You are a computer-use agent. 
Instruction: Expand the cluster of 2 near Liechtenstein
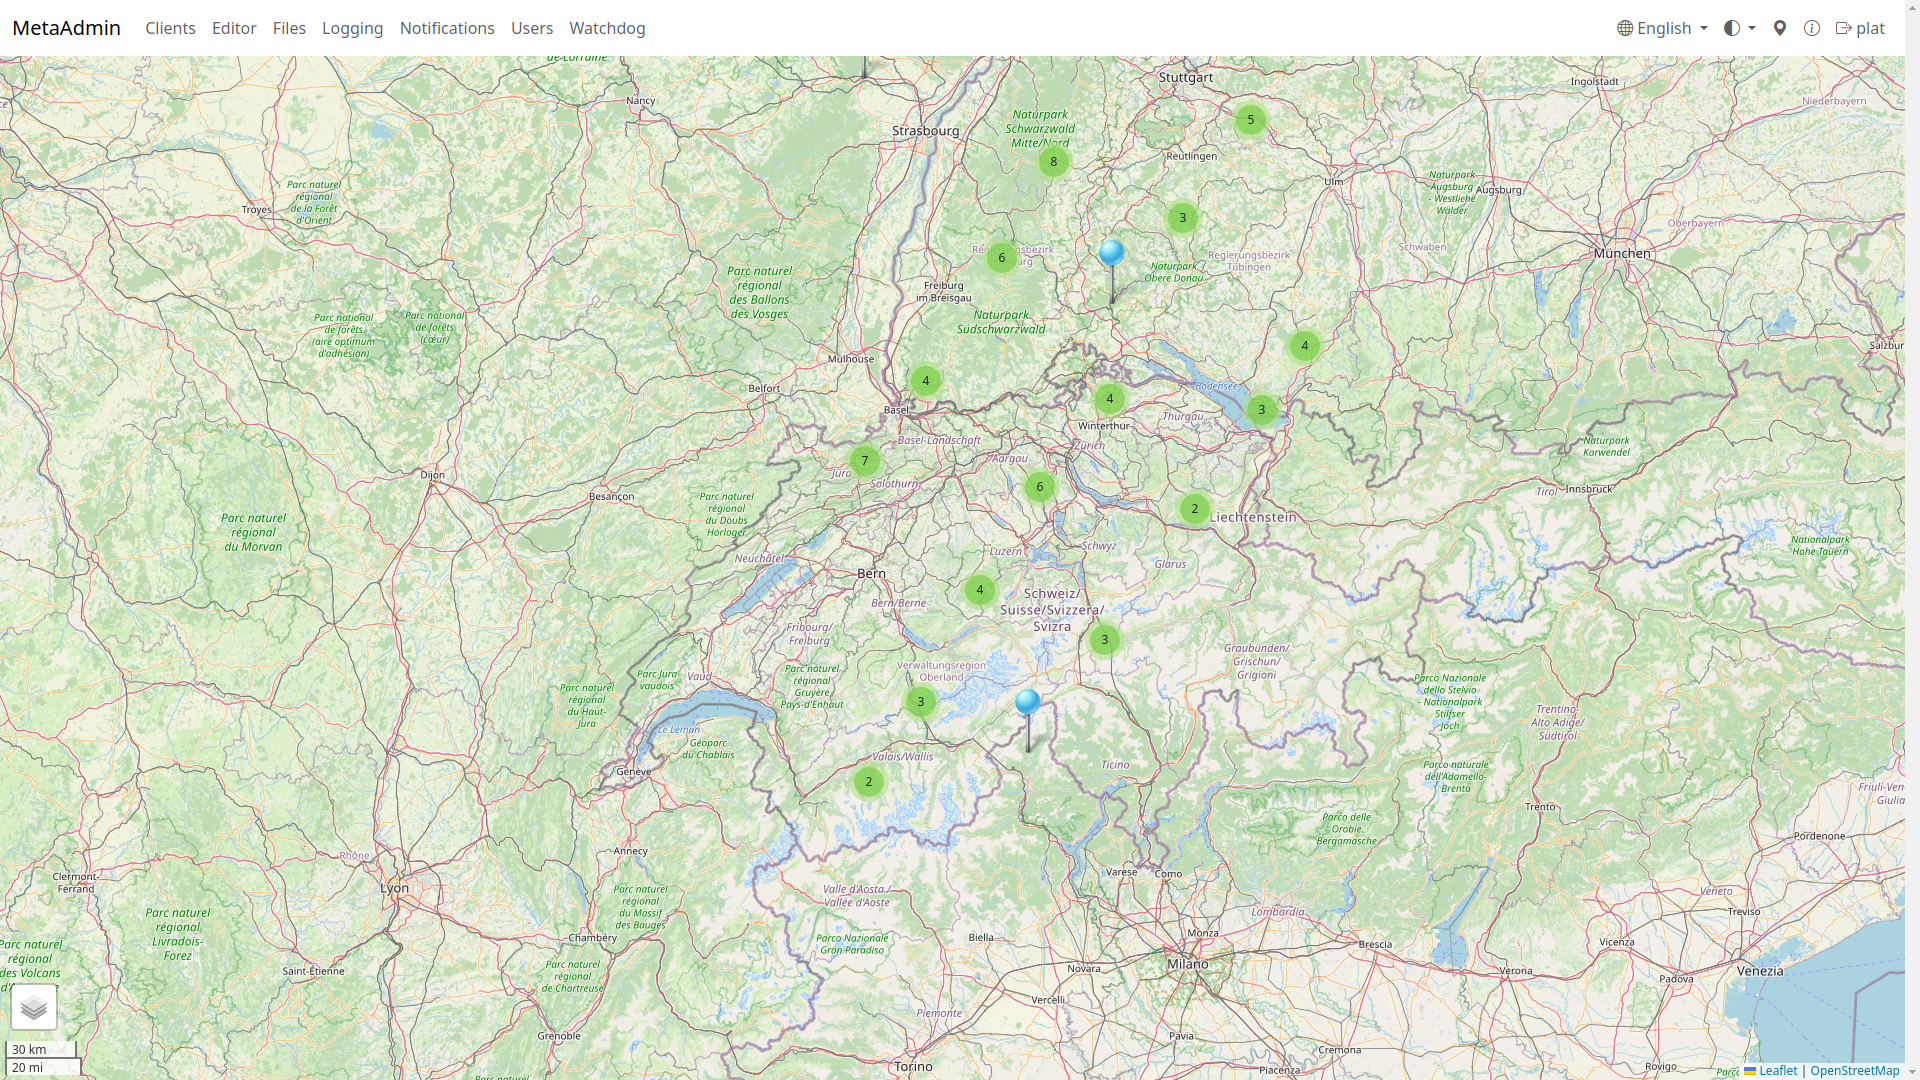[x=1194, y=509]
